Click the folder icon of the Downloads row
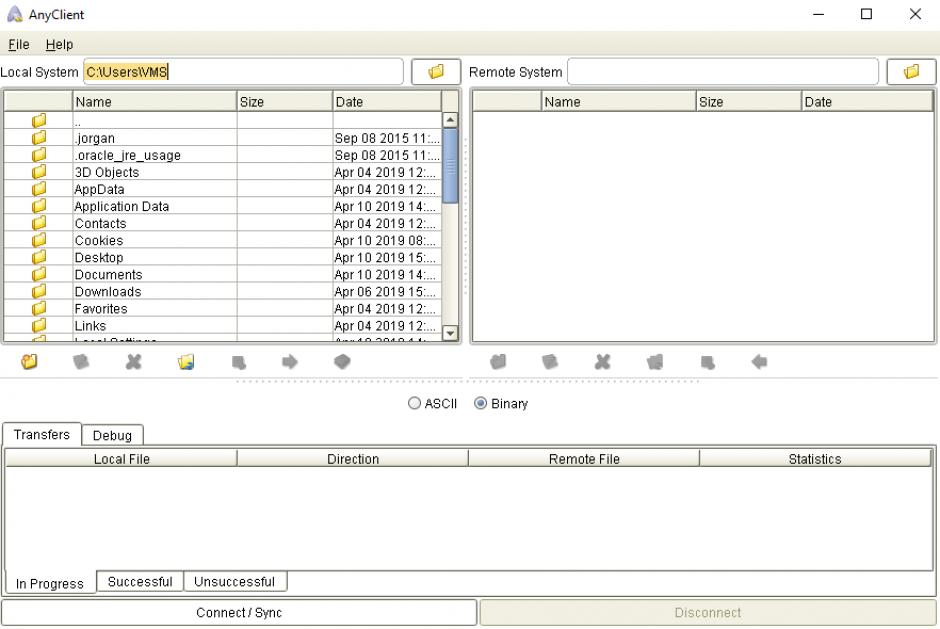The image size is (940, 629). [x=39, y=291]
